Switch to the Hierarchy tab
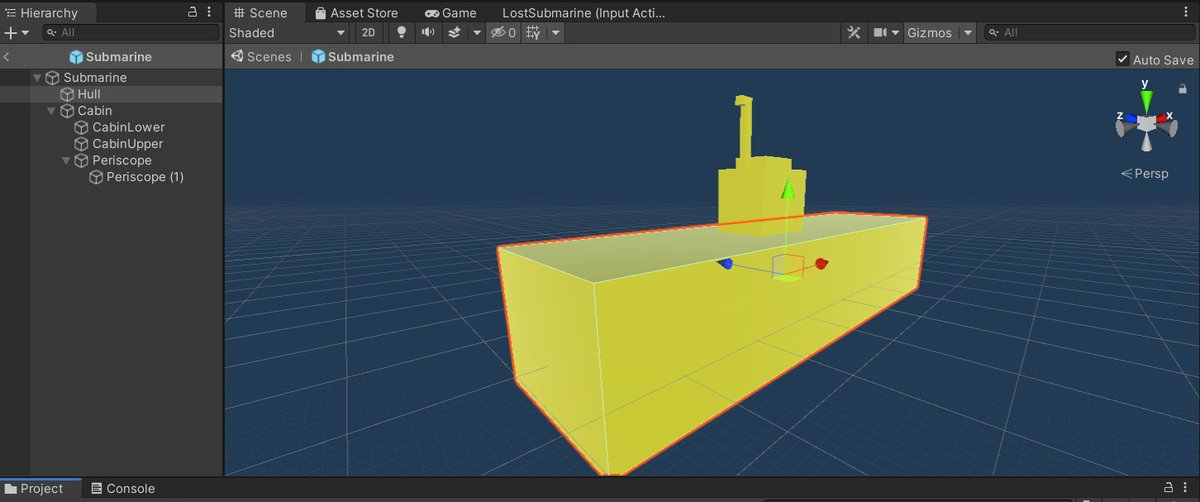This screenshot has width=1200, height=502. (x=48, y=13)
